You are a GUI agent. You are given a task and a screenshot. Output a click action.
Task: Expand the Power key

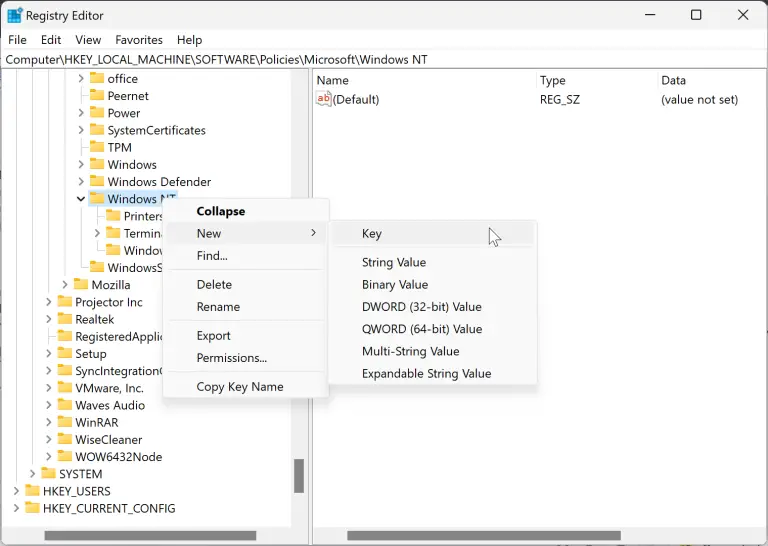(81, 113)
